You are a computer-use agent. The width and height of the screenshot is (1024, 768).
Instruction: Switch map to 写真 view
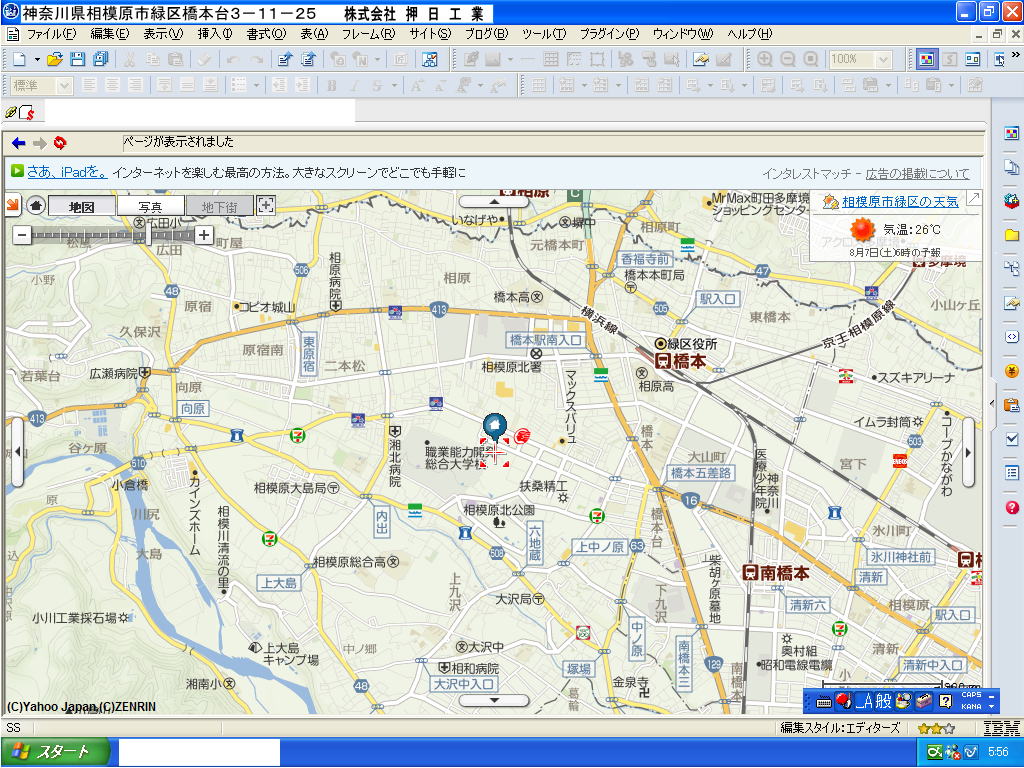[151, 206]
